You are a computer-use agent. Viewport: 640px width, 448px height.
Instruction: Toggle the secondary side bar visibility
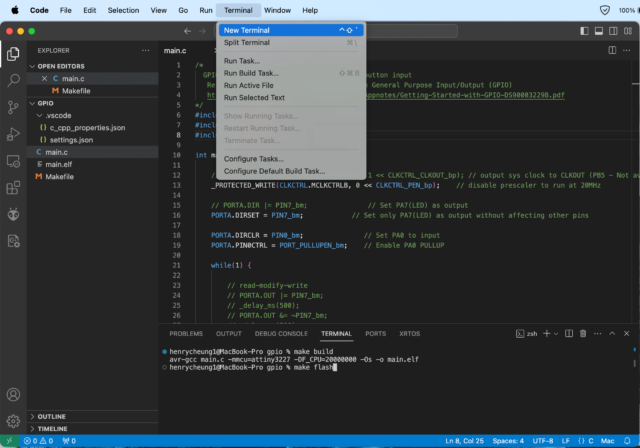(x=613, y=31)
